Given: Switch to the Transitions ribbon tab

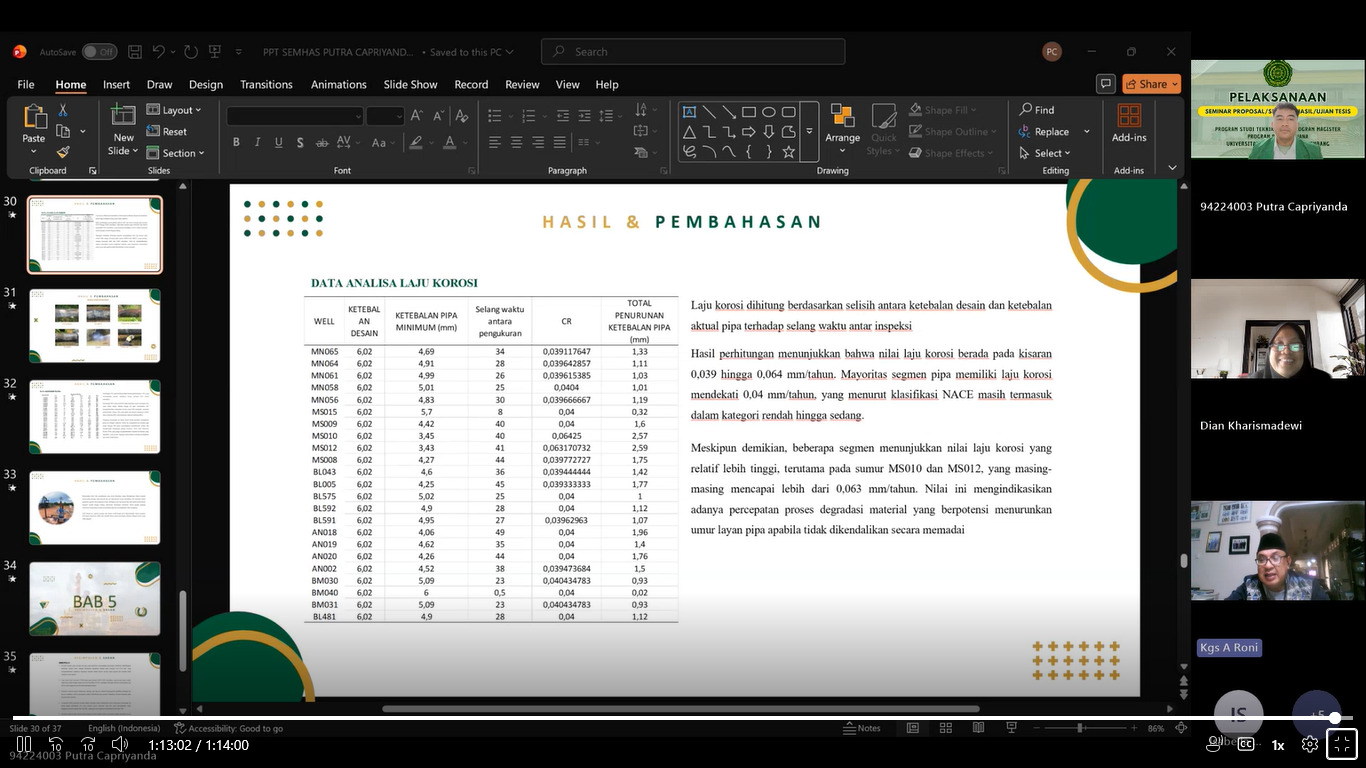Looking at the screenshot, I should point(266,85).
